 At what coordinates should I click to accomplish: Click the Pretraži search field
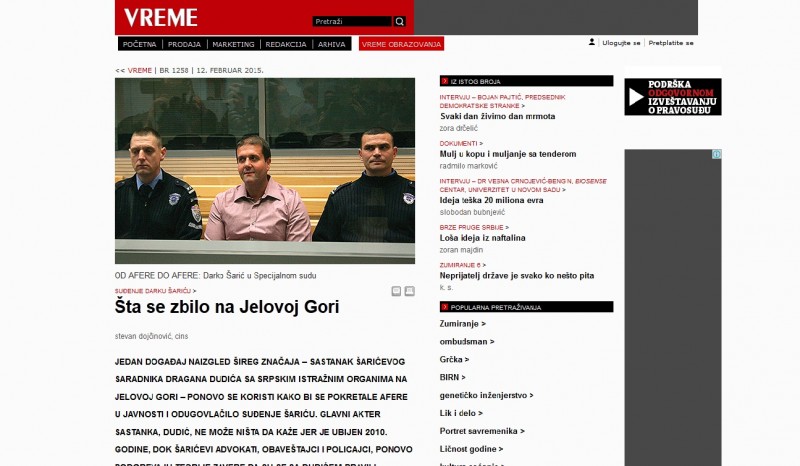coord(352,21)
